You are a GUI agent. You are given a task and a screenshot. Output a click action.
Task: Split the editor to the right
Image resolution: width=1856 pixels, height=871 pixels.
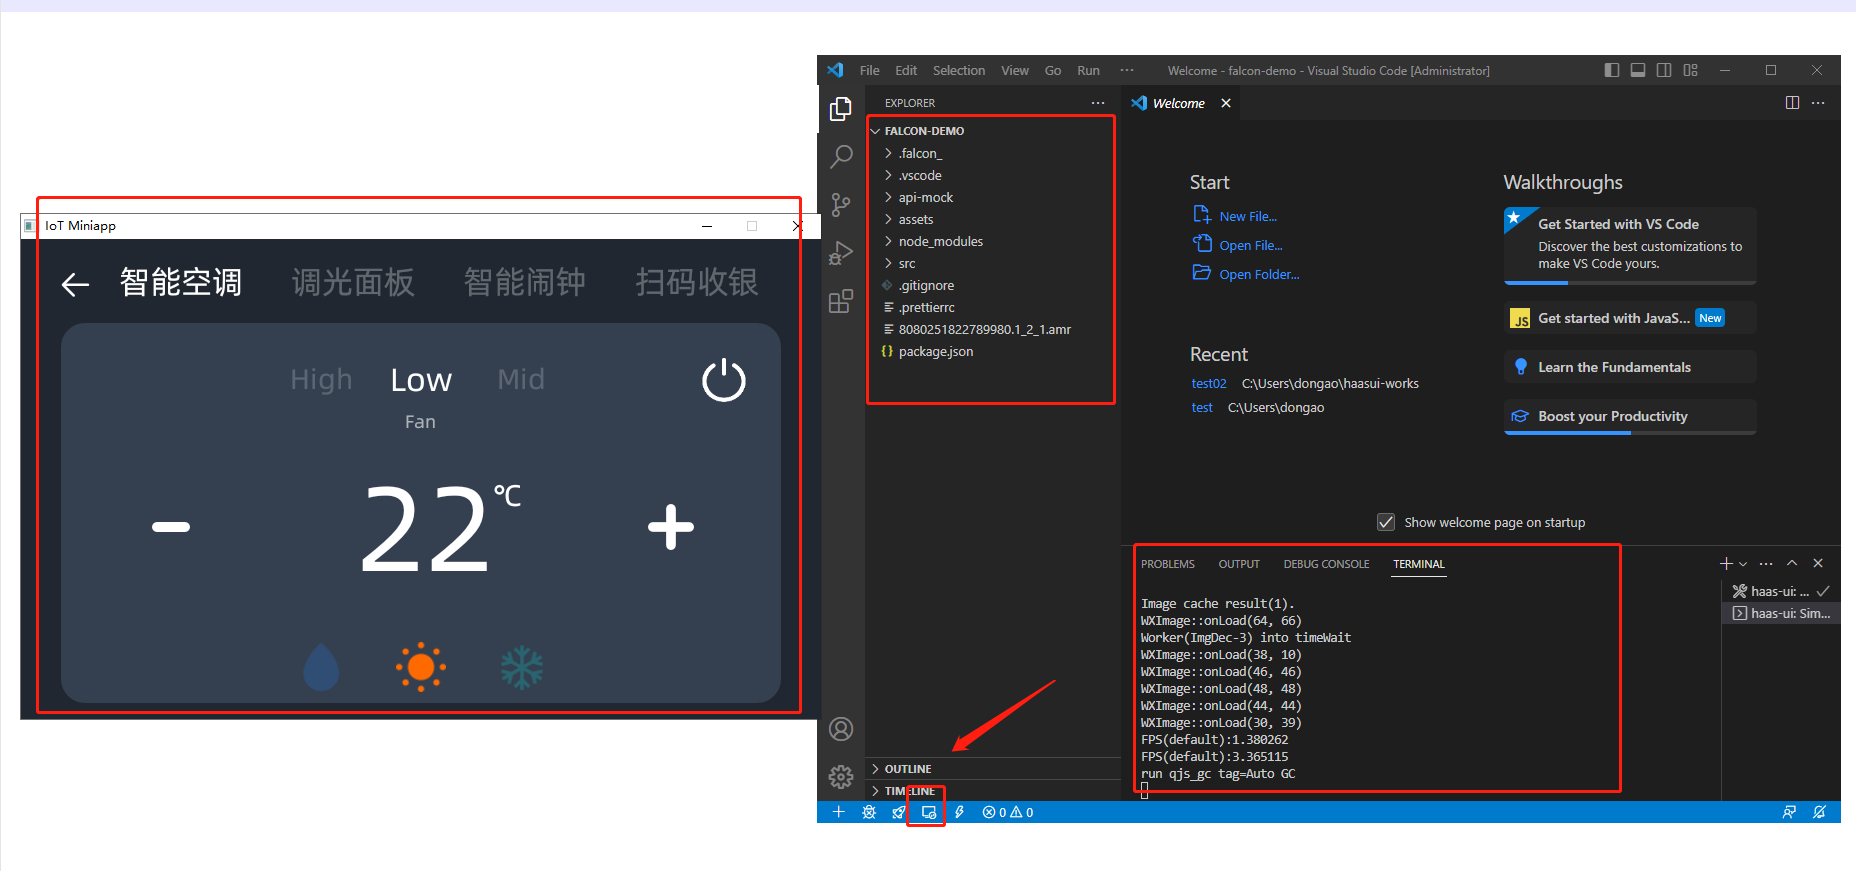pyautogui.click(x=1792, y=103)
